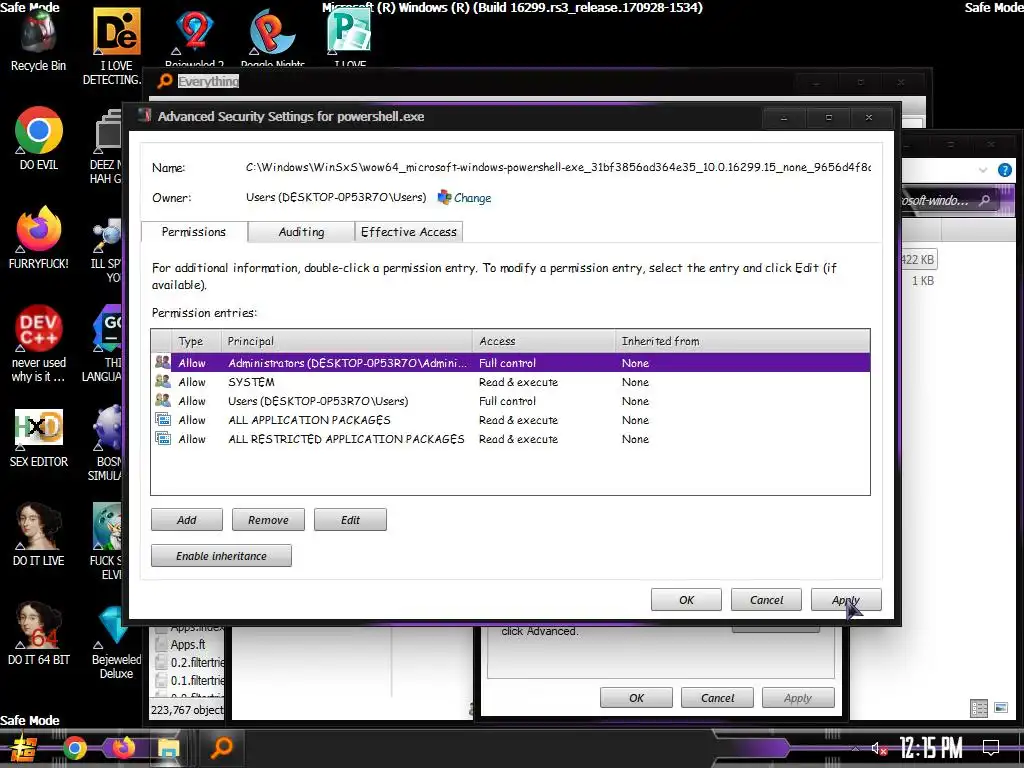
Task: Click the taskbar clock showing 12:15 PM
Action: pos(930,748)
